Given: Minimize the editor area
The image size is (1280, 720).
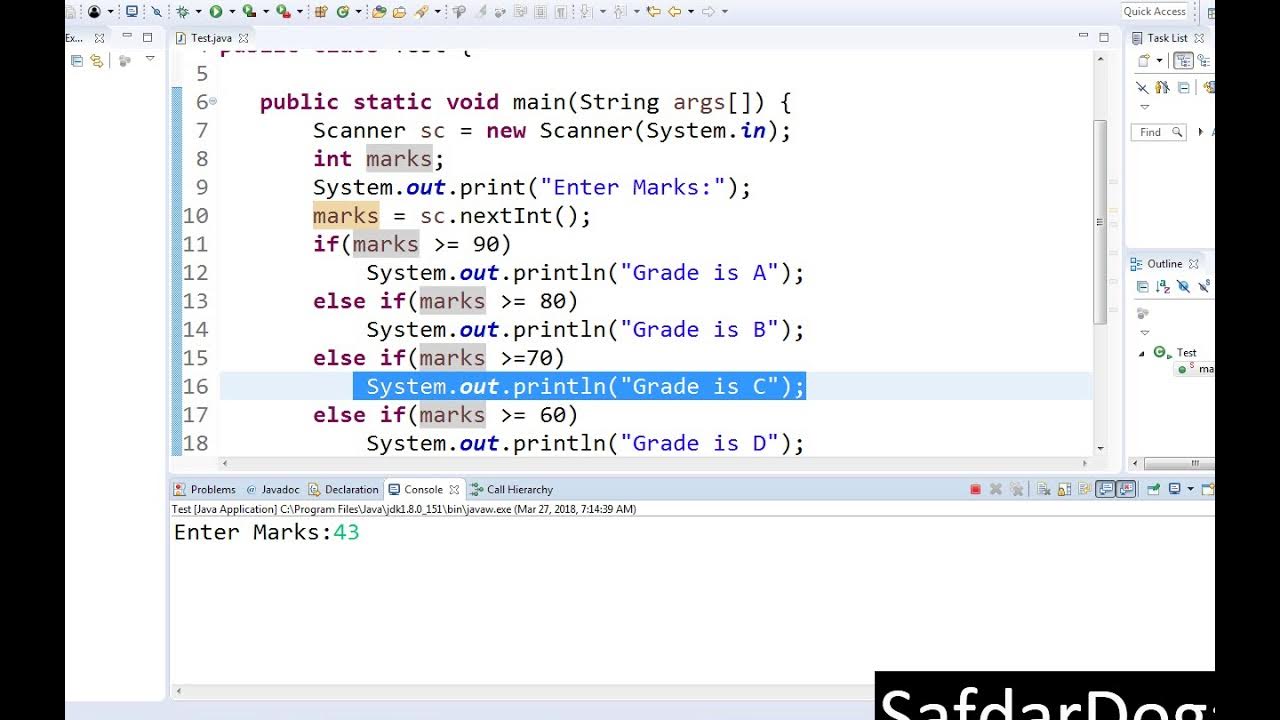Looking at the screenshot, I should click(x=1082, y=37).
